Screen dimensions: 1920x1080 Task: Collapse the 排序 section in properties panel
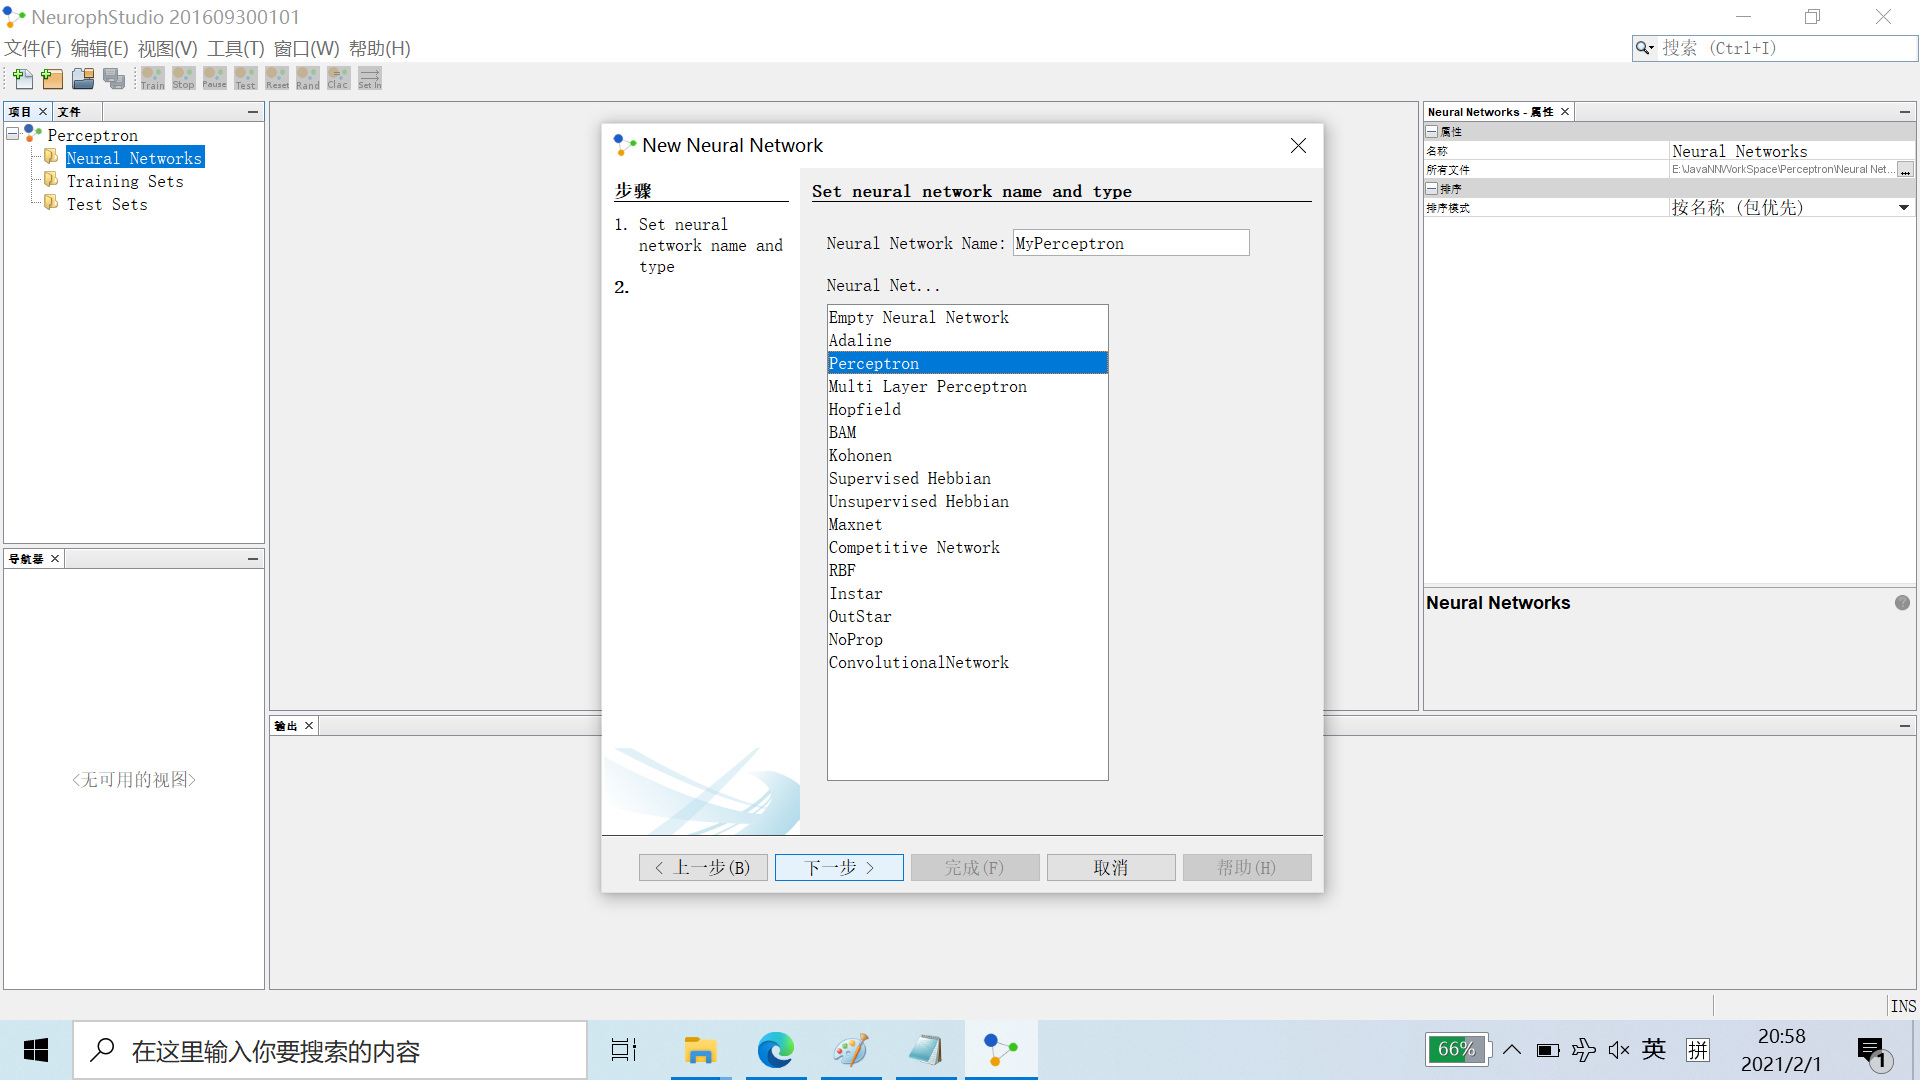(x=1432, y=188)
